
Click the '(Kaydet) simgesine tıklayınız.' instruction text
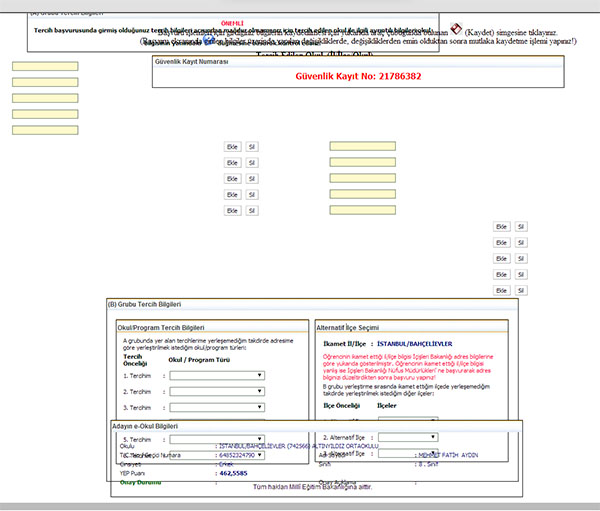[x=511, y=33]
